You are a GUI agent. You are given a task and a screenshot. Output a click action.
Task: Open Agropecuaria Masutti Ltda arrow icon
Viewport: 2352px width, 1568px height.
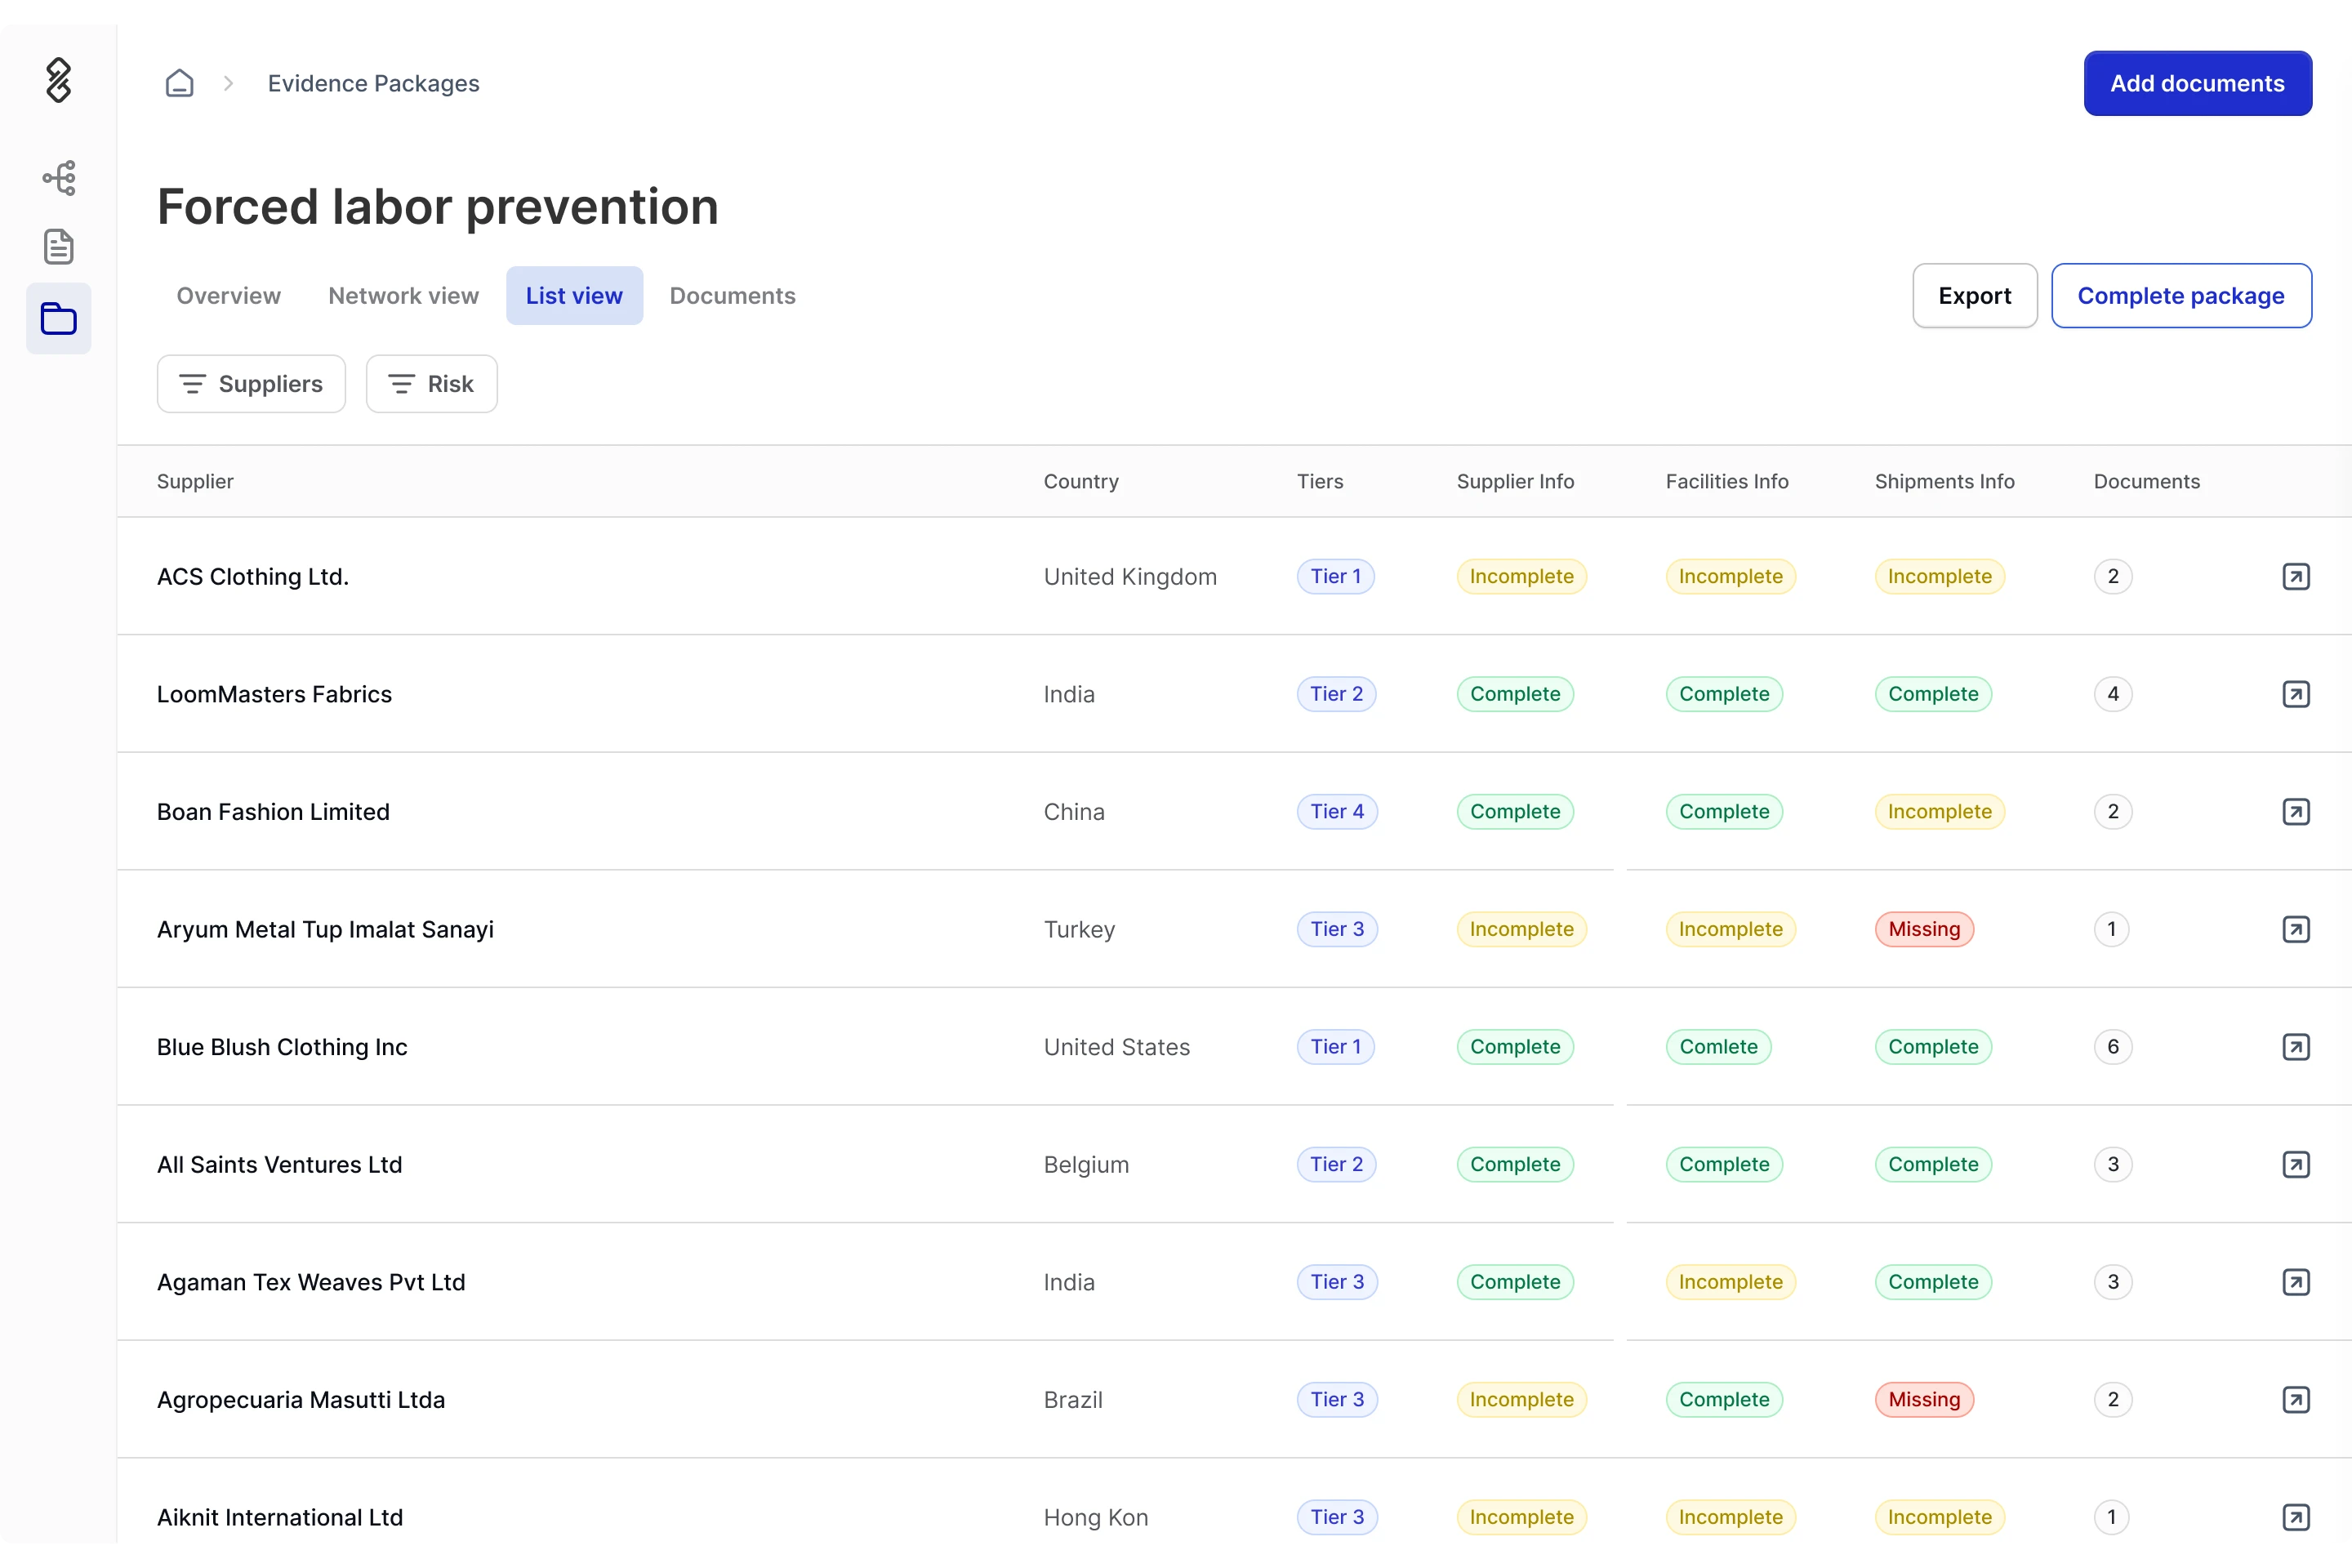(2295, 1399)
